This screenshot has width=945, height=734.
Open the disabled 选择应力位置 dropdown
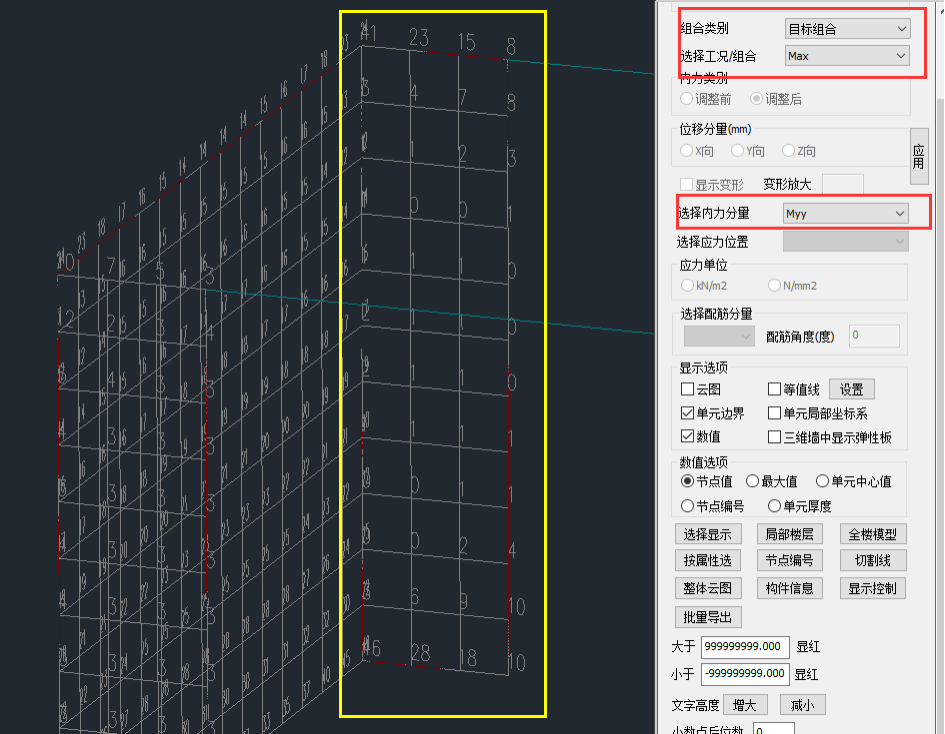click(x=846, y=242)
